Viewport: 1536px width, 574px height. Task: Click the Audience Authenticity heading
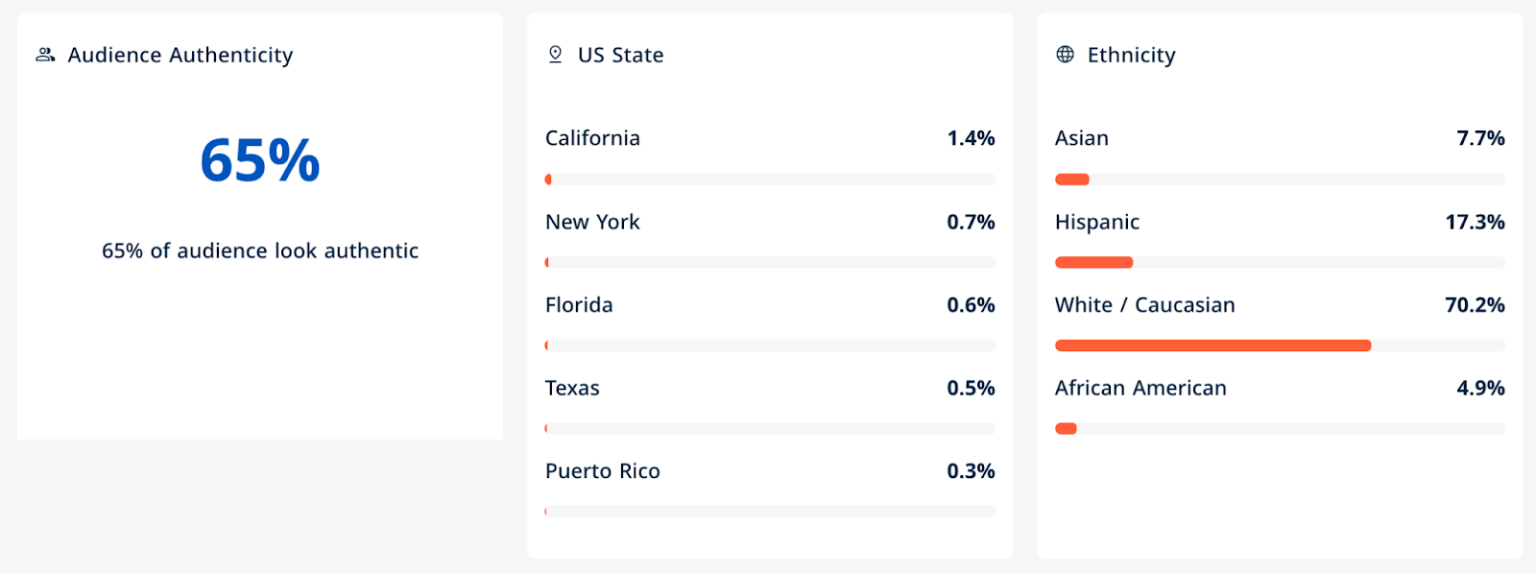pos(180,55)
